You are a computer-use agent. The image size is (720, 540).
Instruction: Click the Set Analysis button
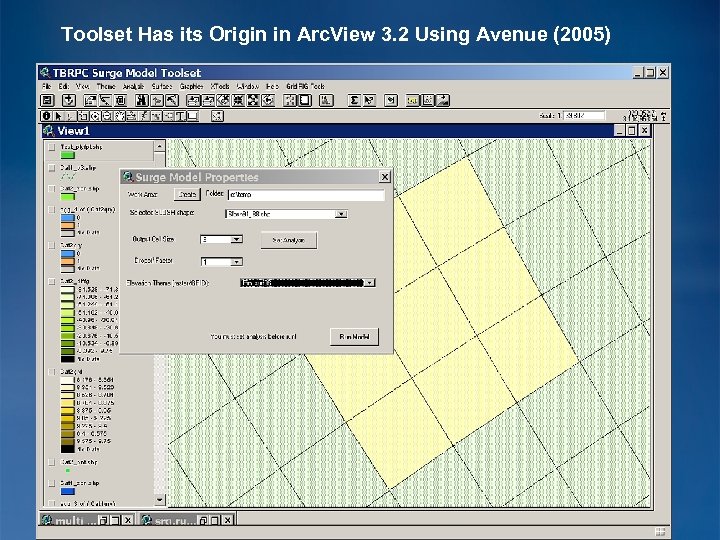[289, 240]
